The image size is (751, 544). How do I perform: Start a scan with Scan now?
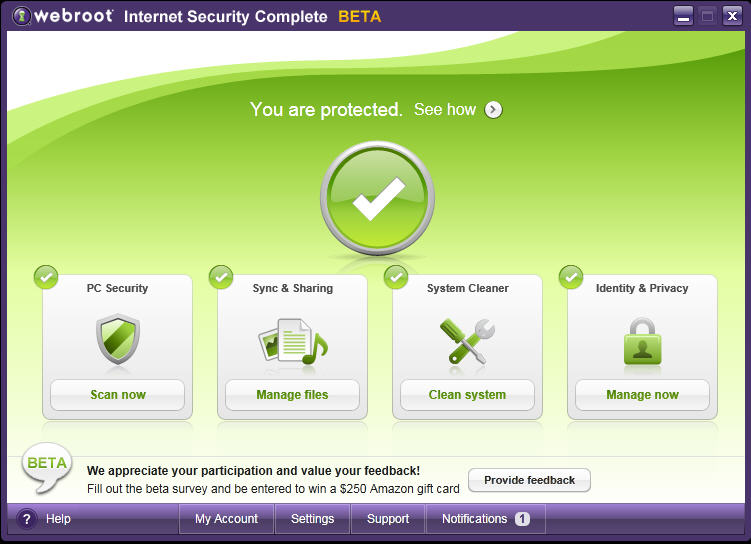118,395
